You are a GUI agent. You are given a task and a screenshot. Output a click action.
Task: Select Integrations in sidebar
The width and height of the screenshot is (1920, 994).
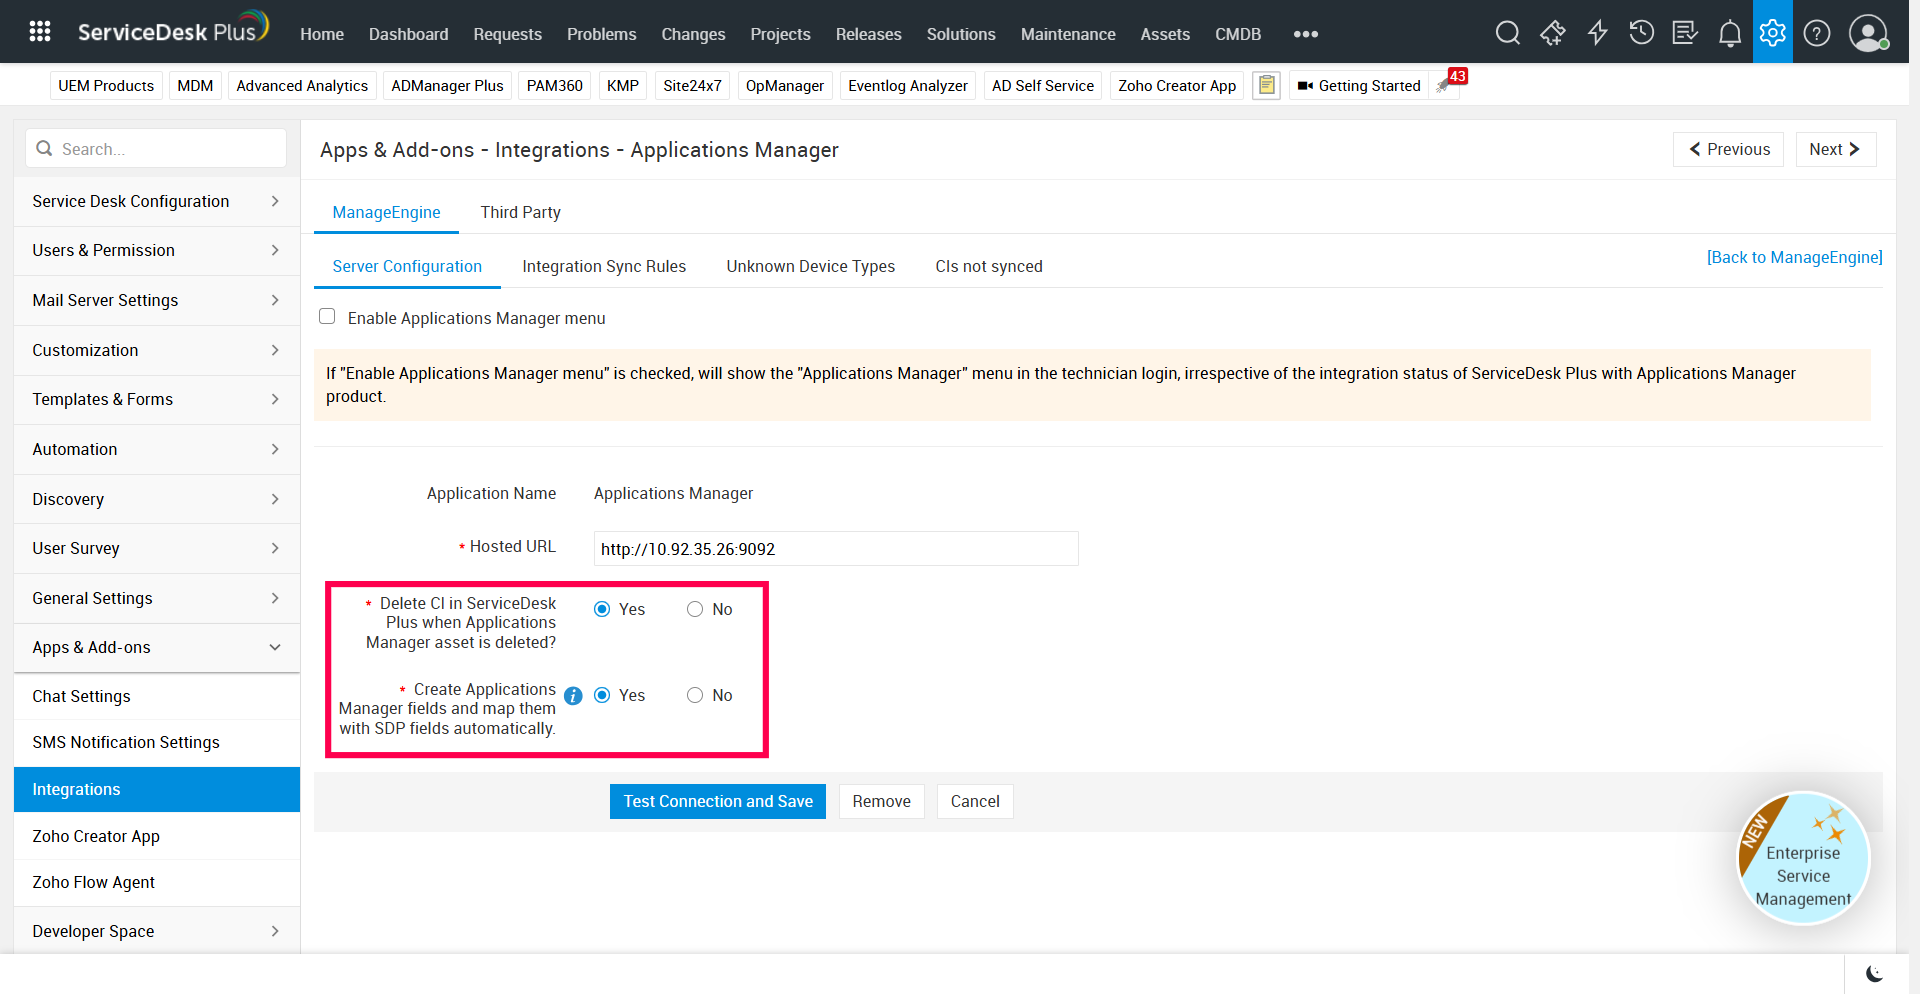157,789
